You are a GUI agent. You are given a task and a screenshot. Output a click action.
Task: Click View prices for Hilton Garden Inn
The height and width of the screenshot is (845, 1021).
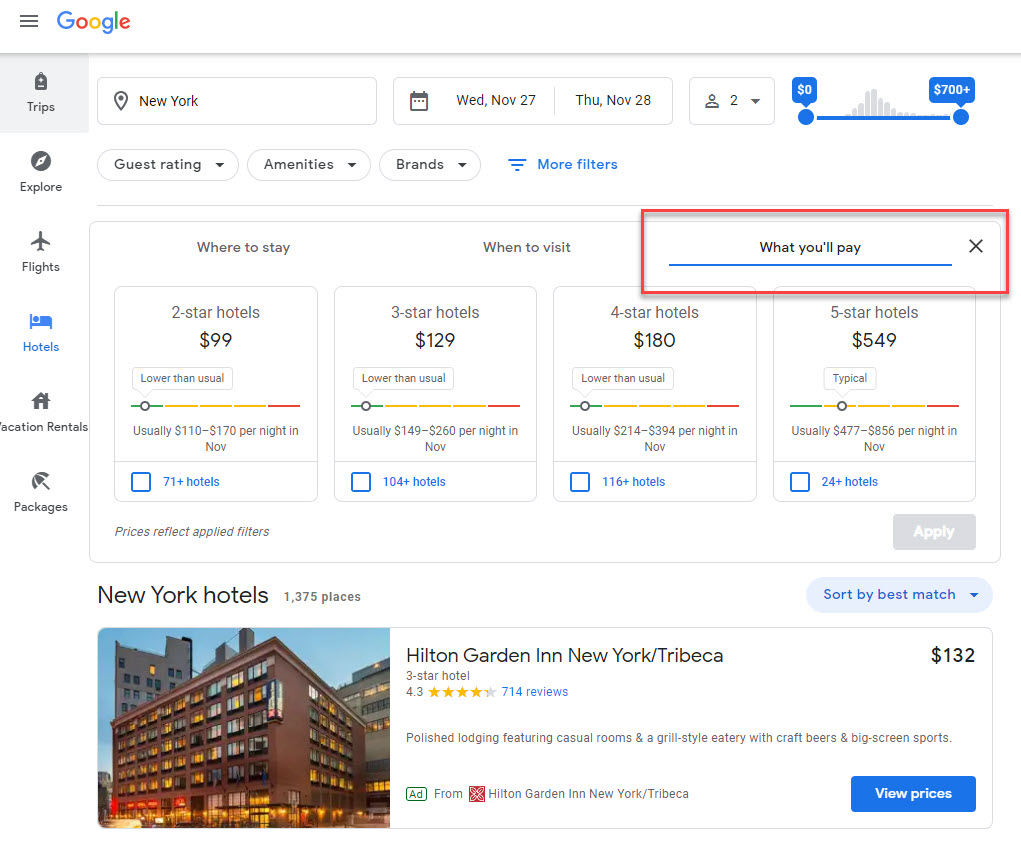click(x=912, y=793)
